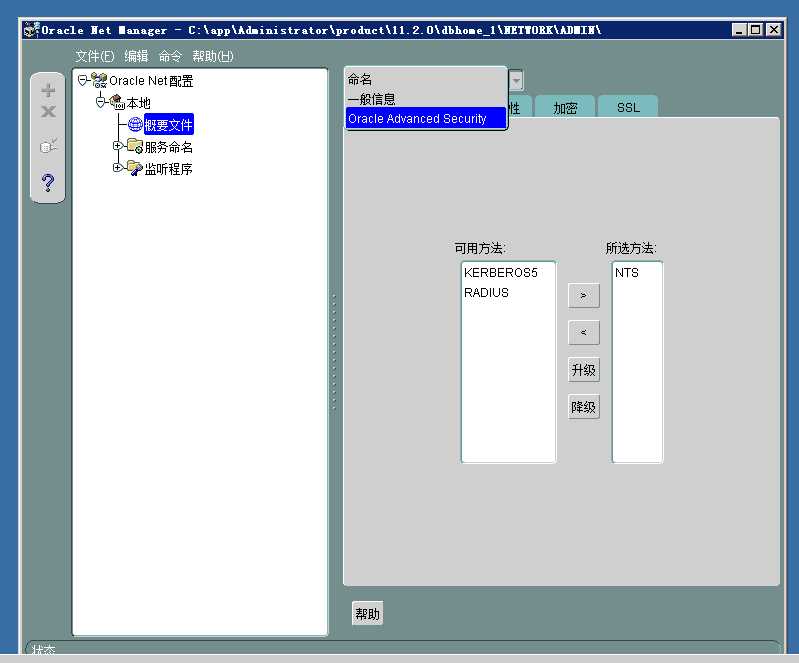
Task: Close the Oracle Net Manager window
Action: [x=774, y=30]
